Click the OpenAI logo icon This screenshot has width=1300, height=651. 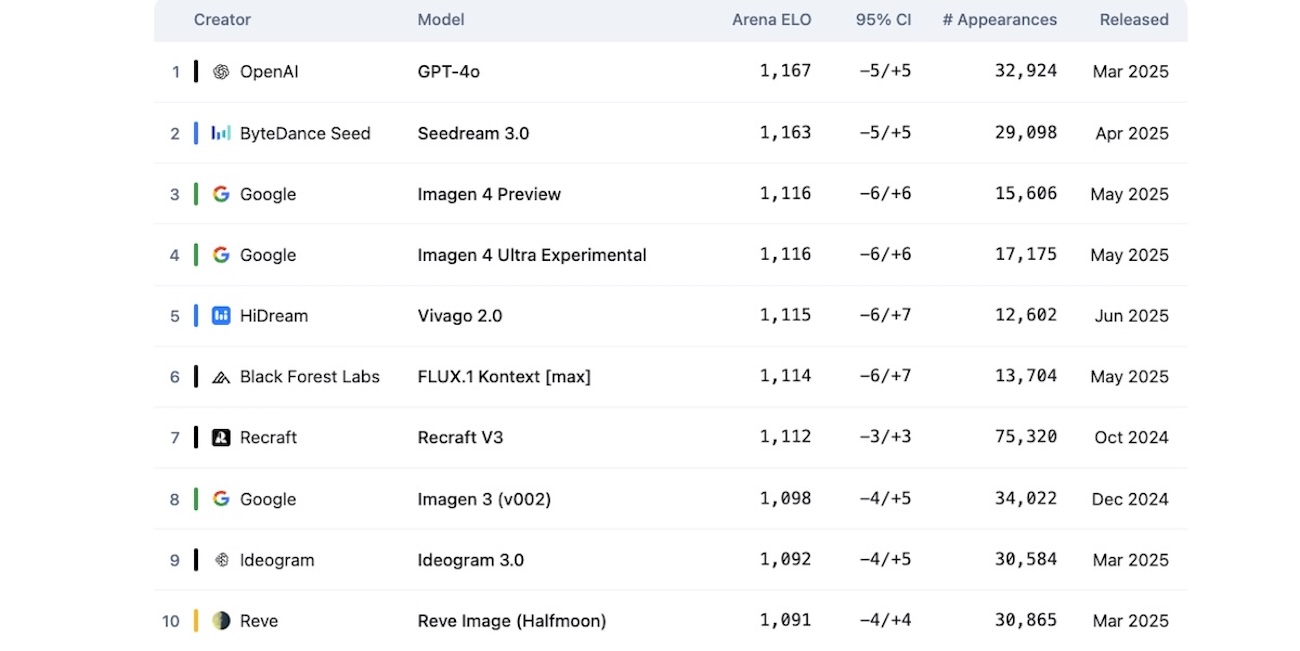pos(221,72)
